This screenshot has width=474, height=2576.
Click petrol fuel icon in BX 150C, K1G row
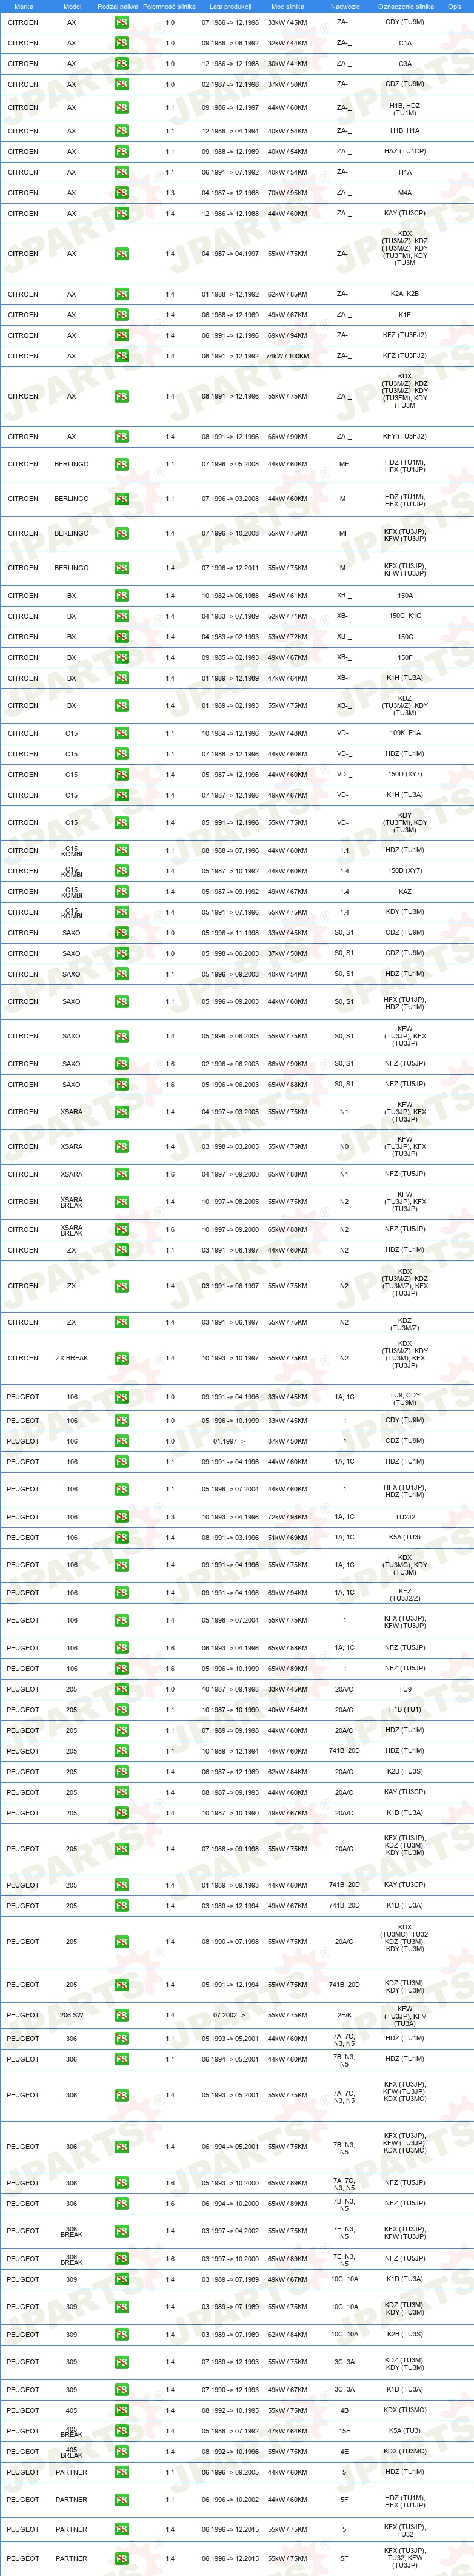121,616
